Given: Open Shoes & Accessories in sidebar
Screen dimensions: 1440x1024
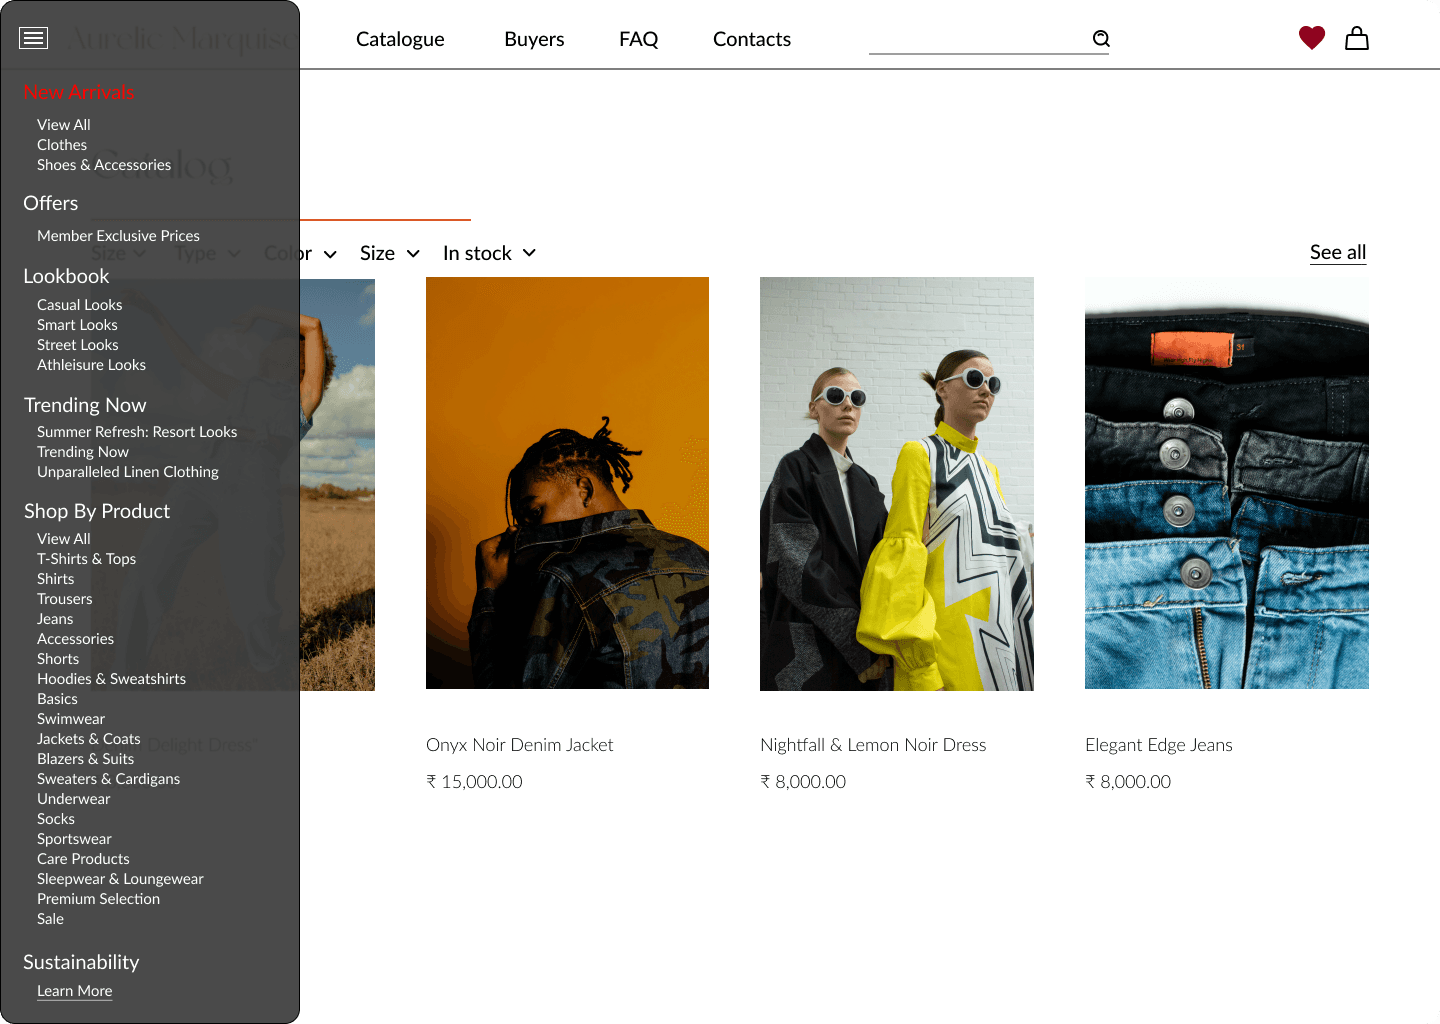Looking at the screenshot, I should (104, 165).
